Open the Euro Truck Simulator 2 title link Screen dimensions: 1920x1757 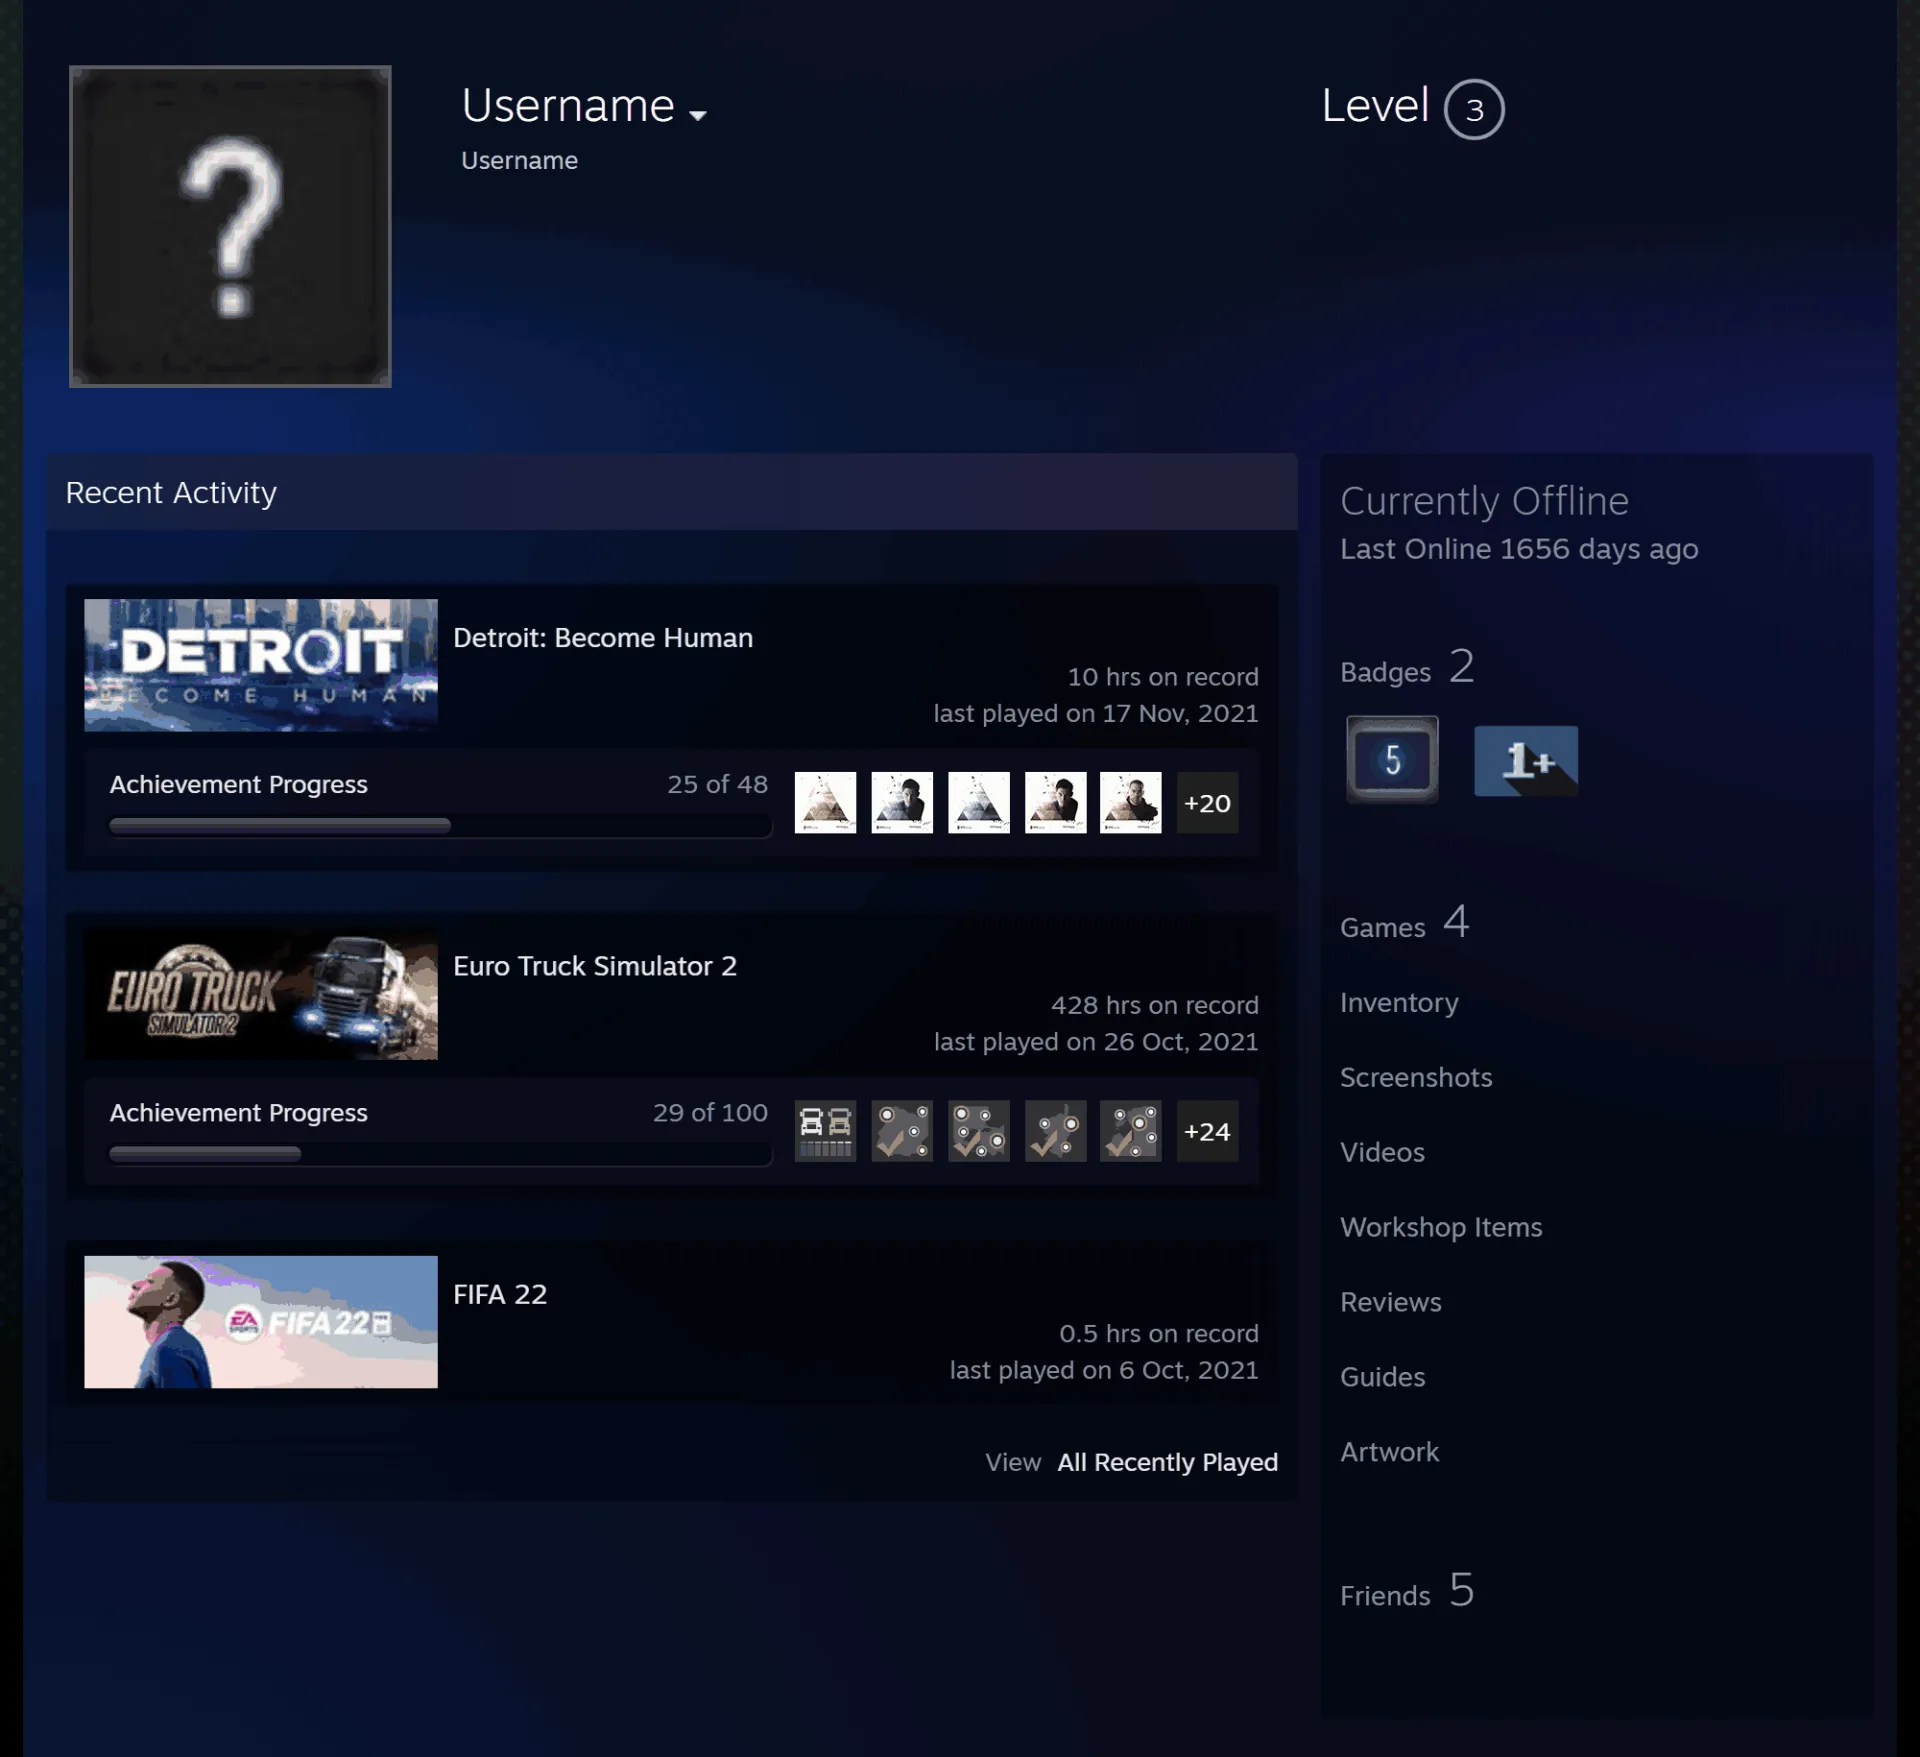pyautogui.click(x=595, y=966)
